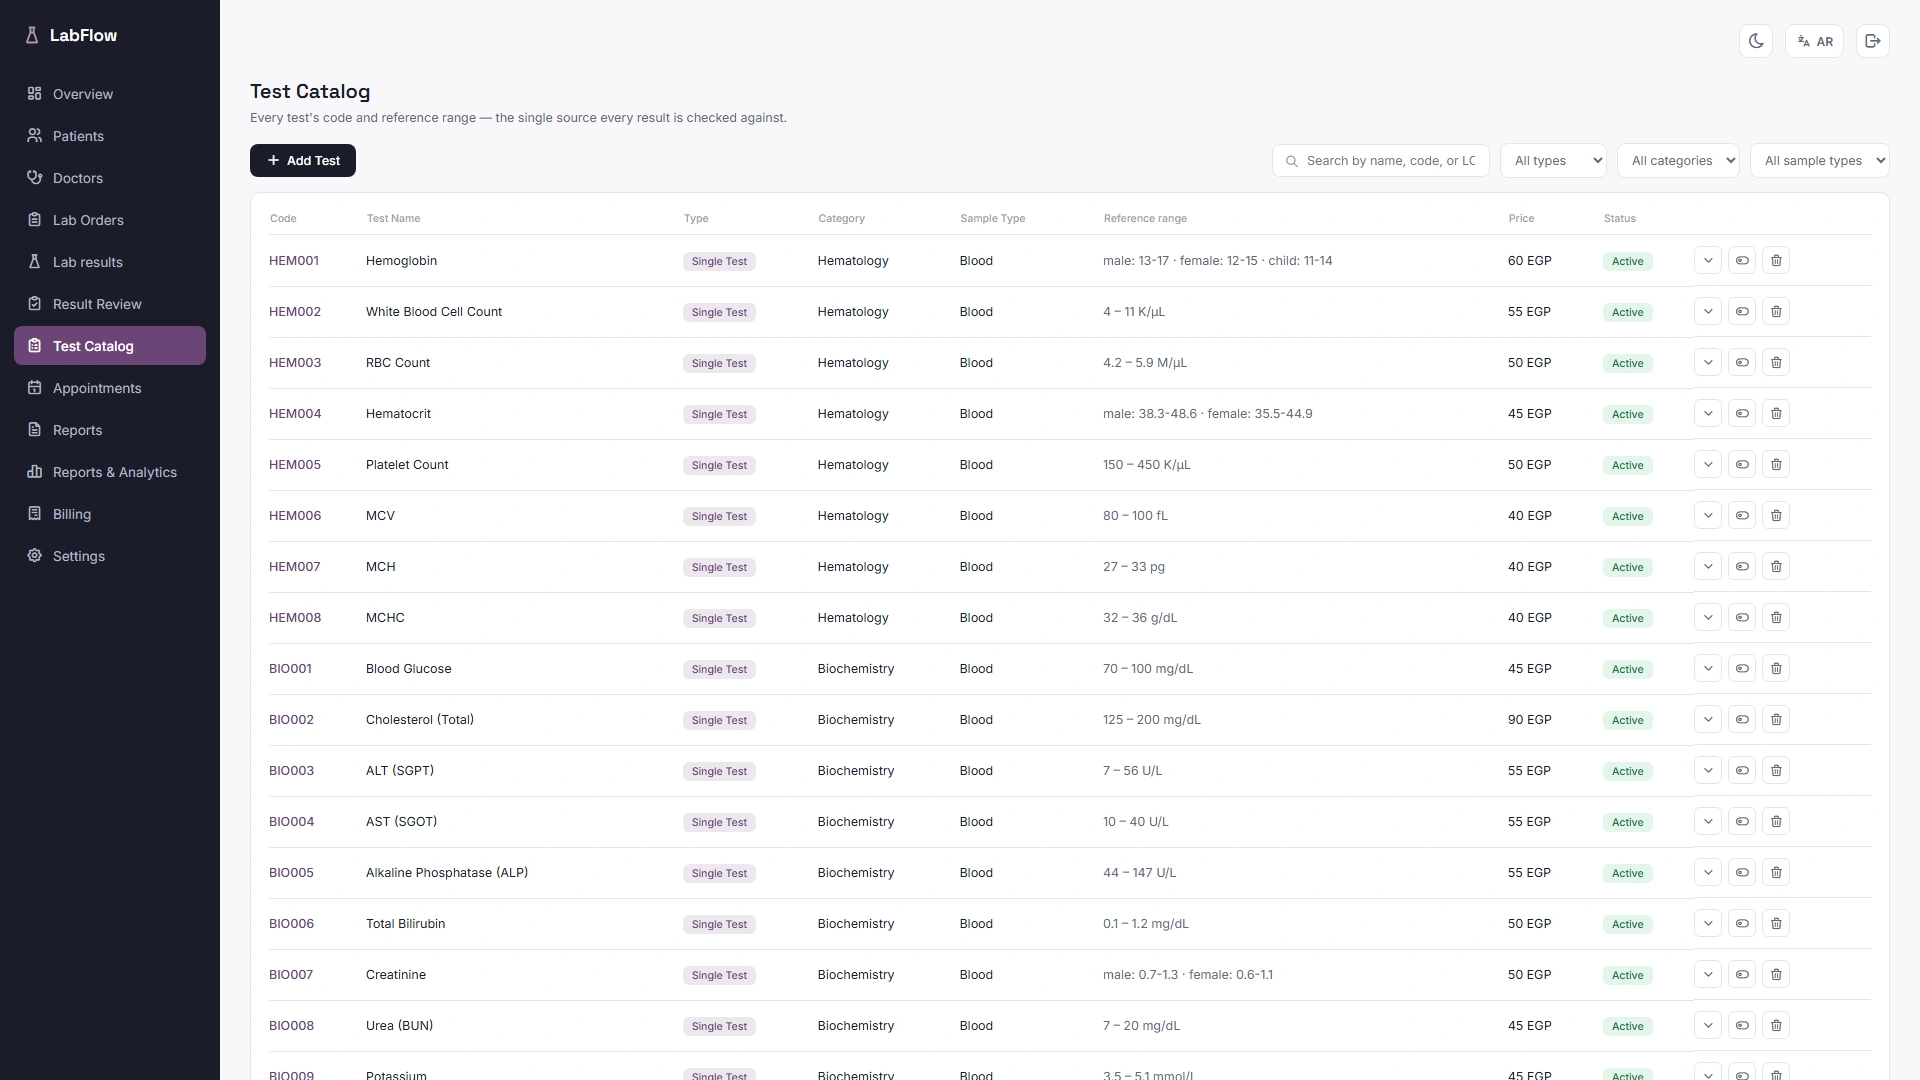Click the "90 EGP" price cell

tap(1530, 720)
